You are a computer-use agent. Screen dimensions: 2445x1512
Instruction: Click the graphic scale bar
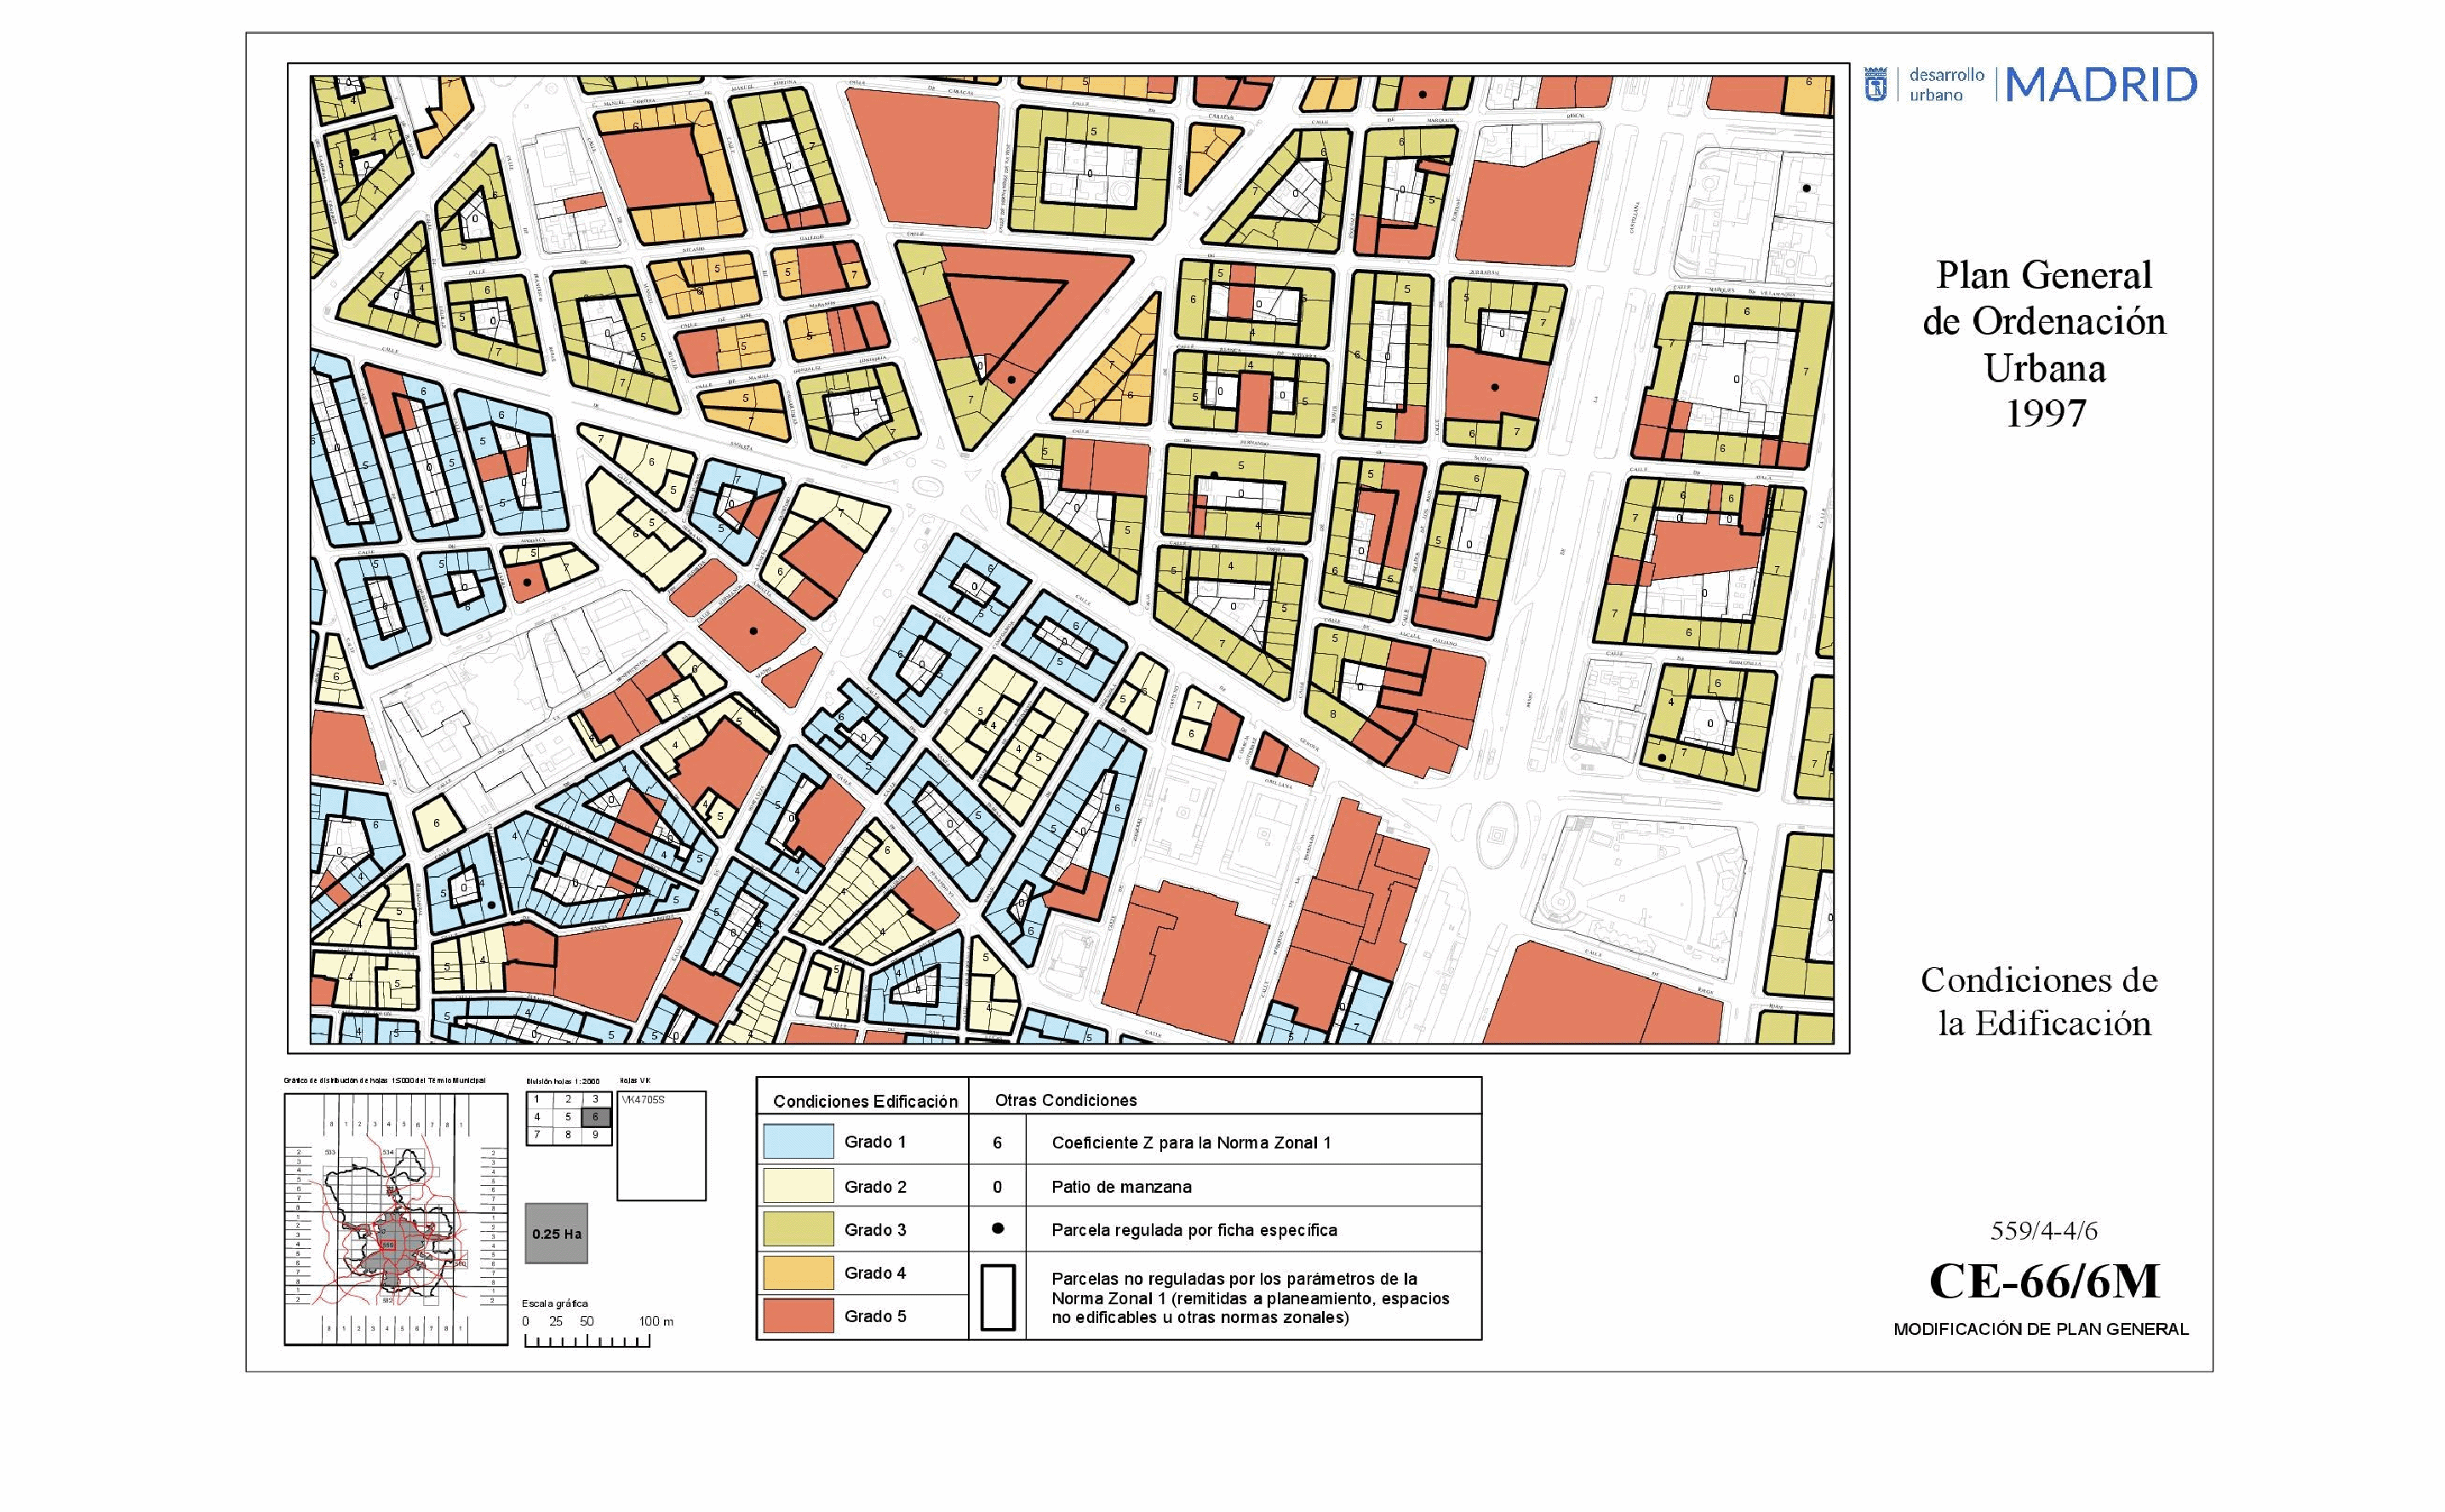pos(587,1340)
